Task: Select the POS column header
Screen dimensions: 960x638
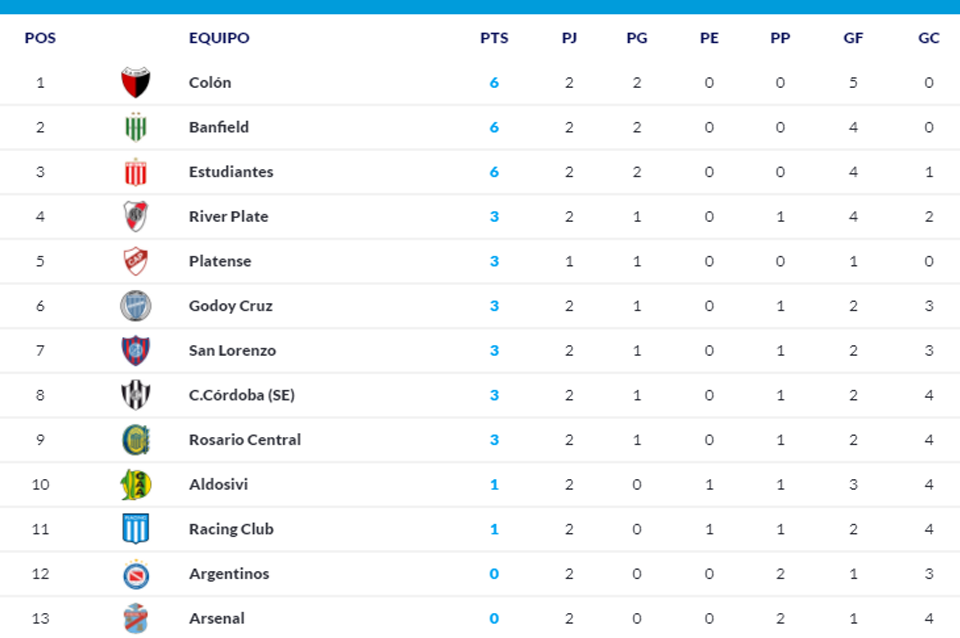Action: coord(40,38)
